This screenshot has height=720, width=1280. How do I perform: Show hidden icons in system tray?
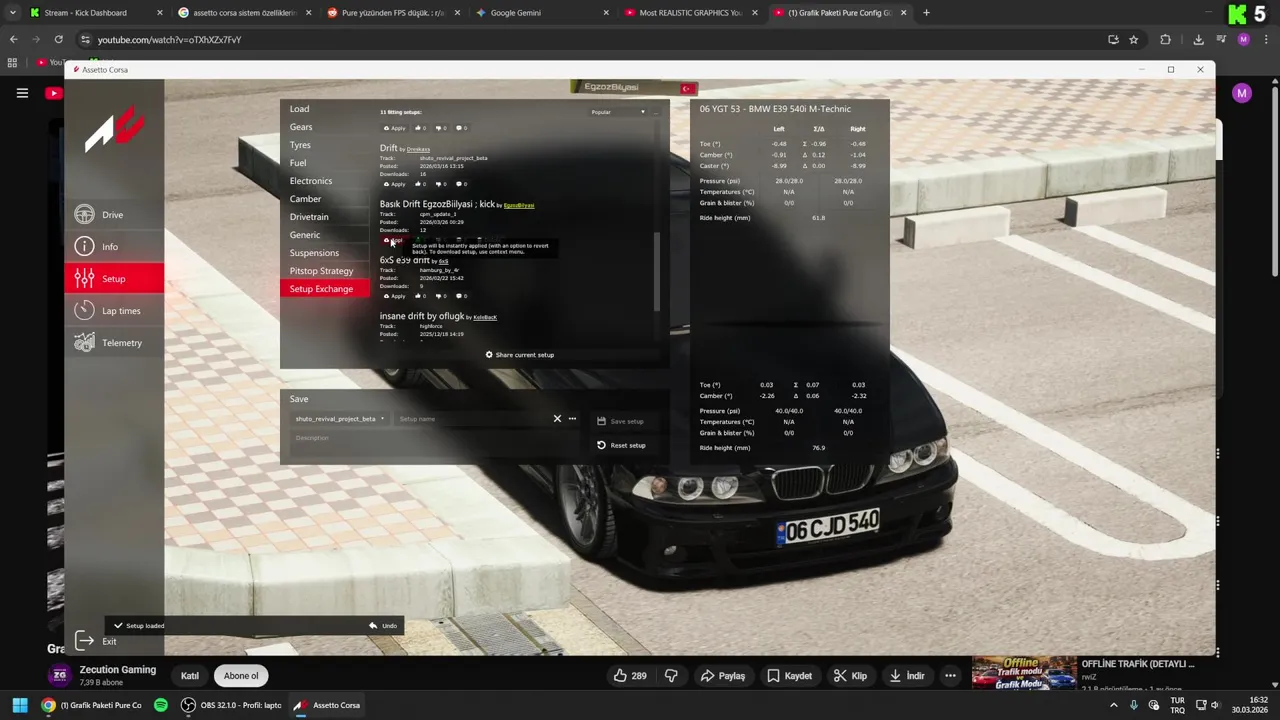click(1113, 705)
